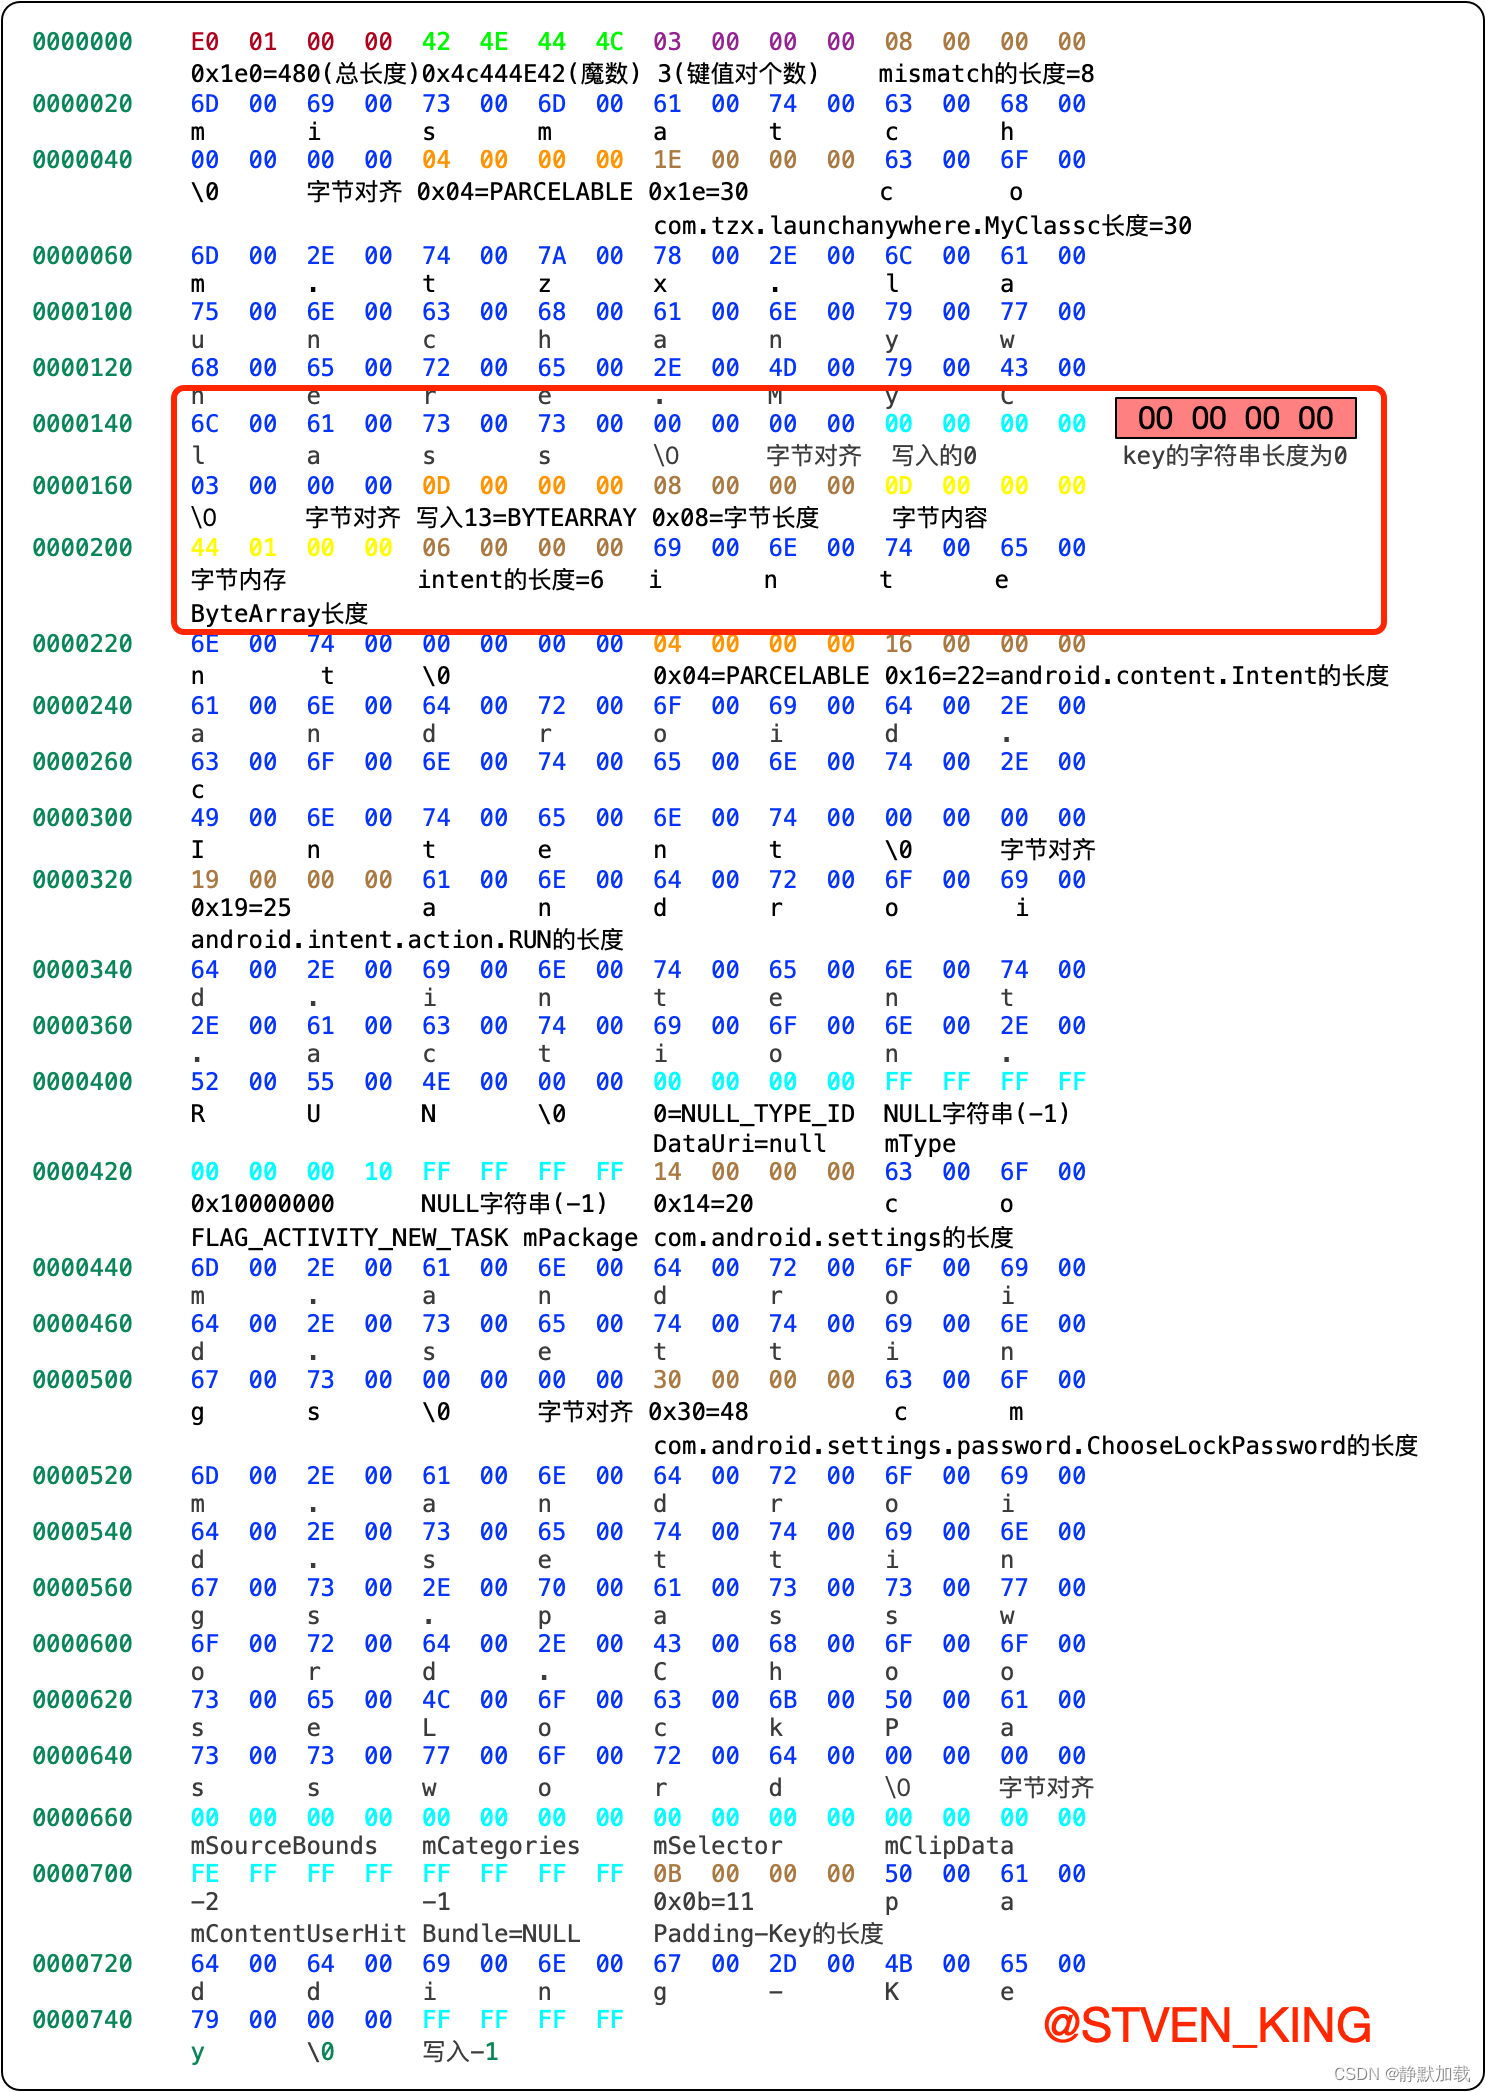Click the "mPackage" label
Viewport: 1486px width, 2092px height.
pyautogui.click(x=580, y=1237)
